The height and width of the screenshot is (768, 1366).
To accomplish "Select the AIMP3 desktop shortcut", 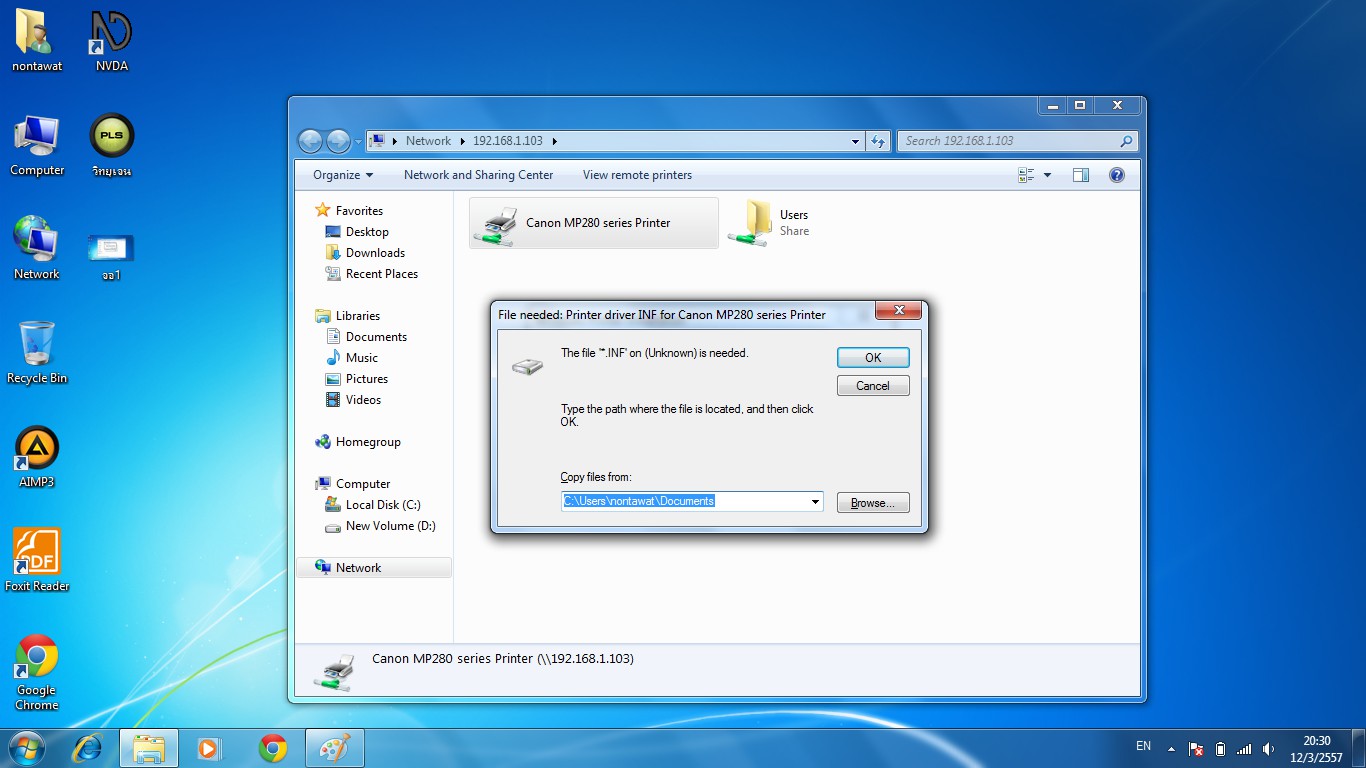I will 37,457.
